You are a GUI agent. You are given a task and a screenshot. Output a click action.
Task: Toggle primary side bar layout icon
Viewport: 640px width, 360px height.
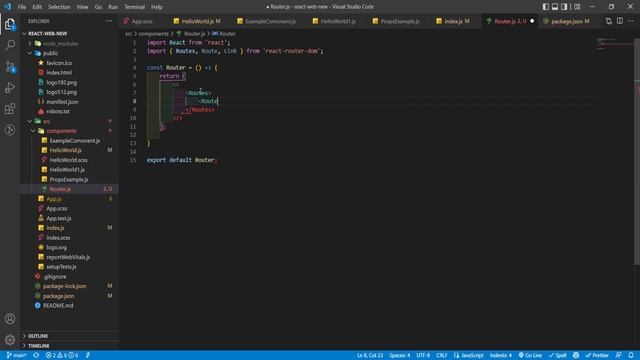pyautogui.click(x=546, y=7)
